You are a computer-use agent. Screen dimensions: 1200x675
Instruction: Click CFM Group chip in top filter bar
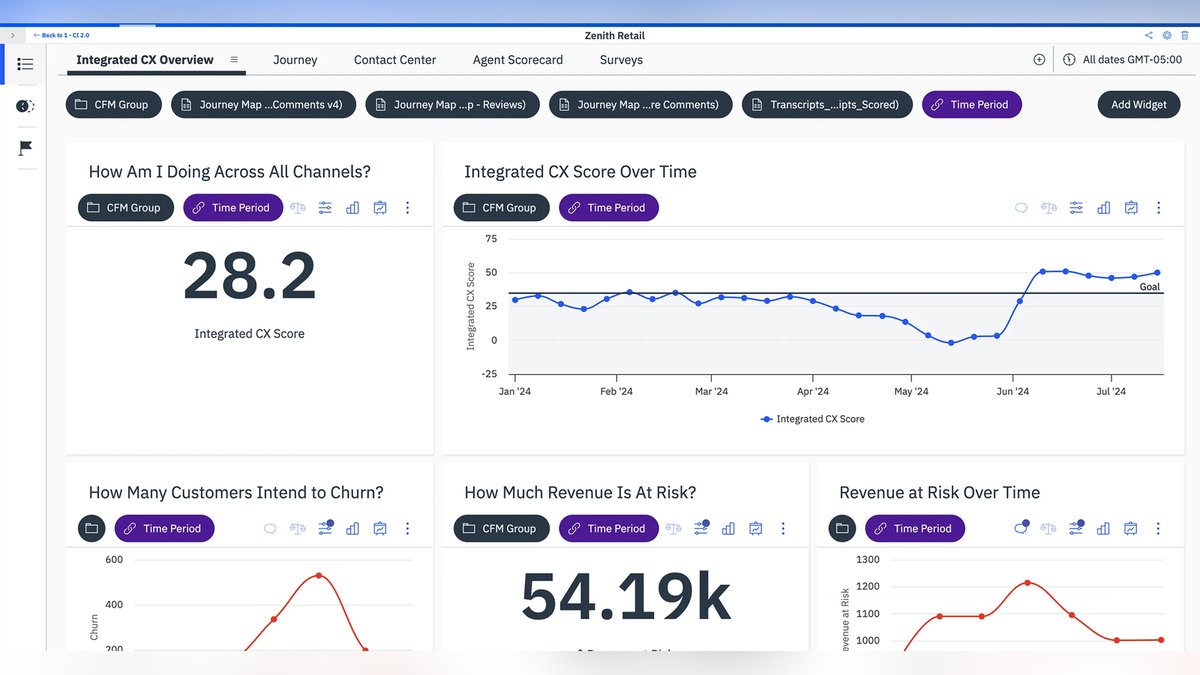(x=114, y=105)
